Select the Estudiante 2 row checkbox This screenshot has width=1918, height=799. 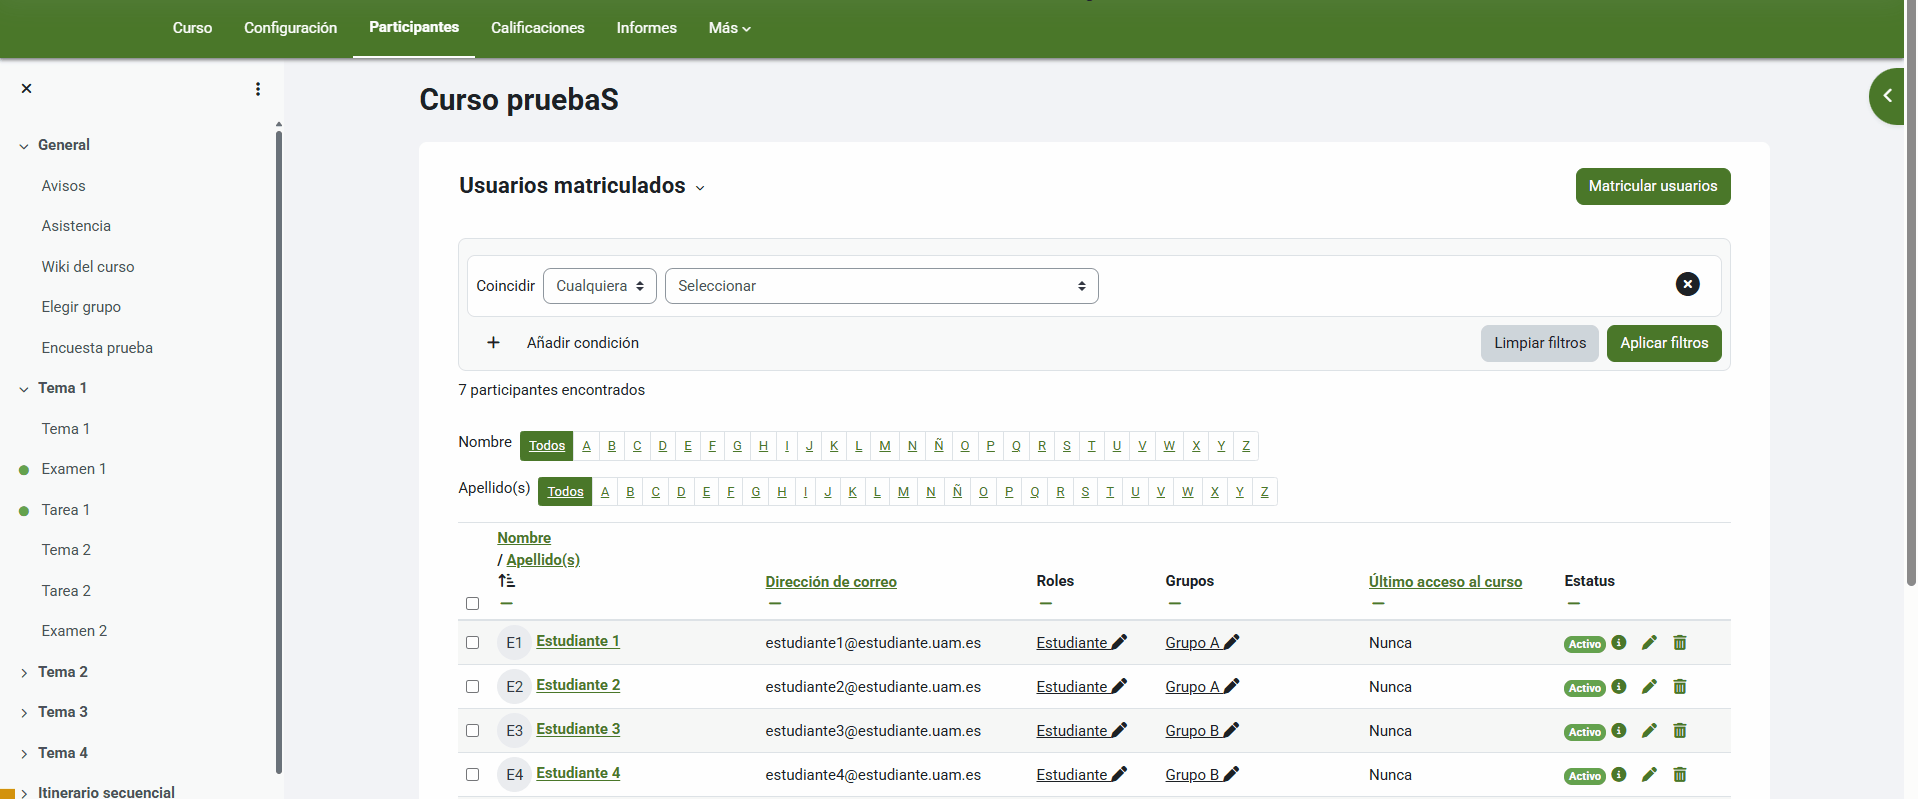(473, 687)
